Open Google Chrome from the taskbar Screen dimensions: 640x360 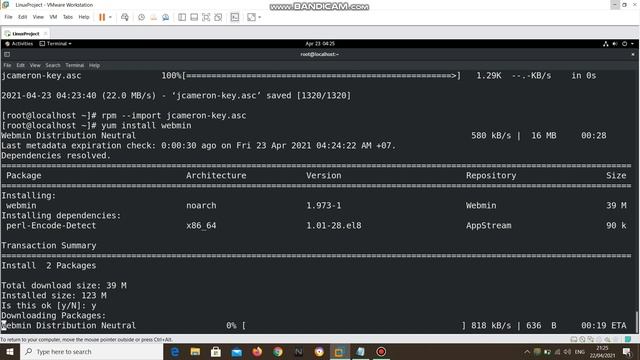pyautogui.click(x=278, y=351)
